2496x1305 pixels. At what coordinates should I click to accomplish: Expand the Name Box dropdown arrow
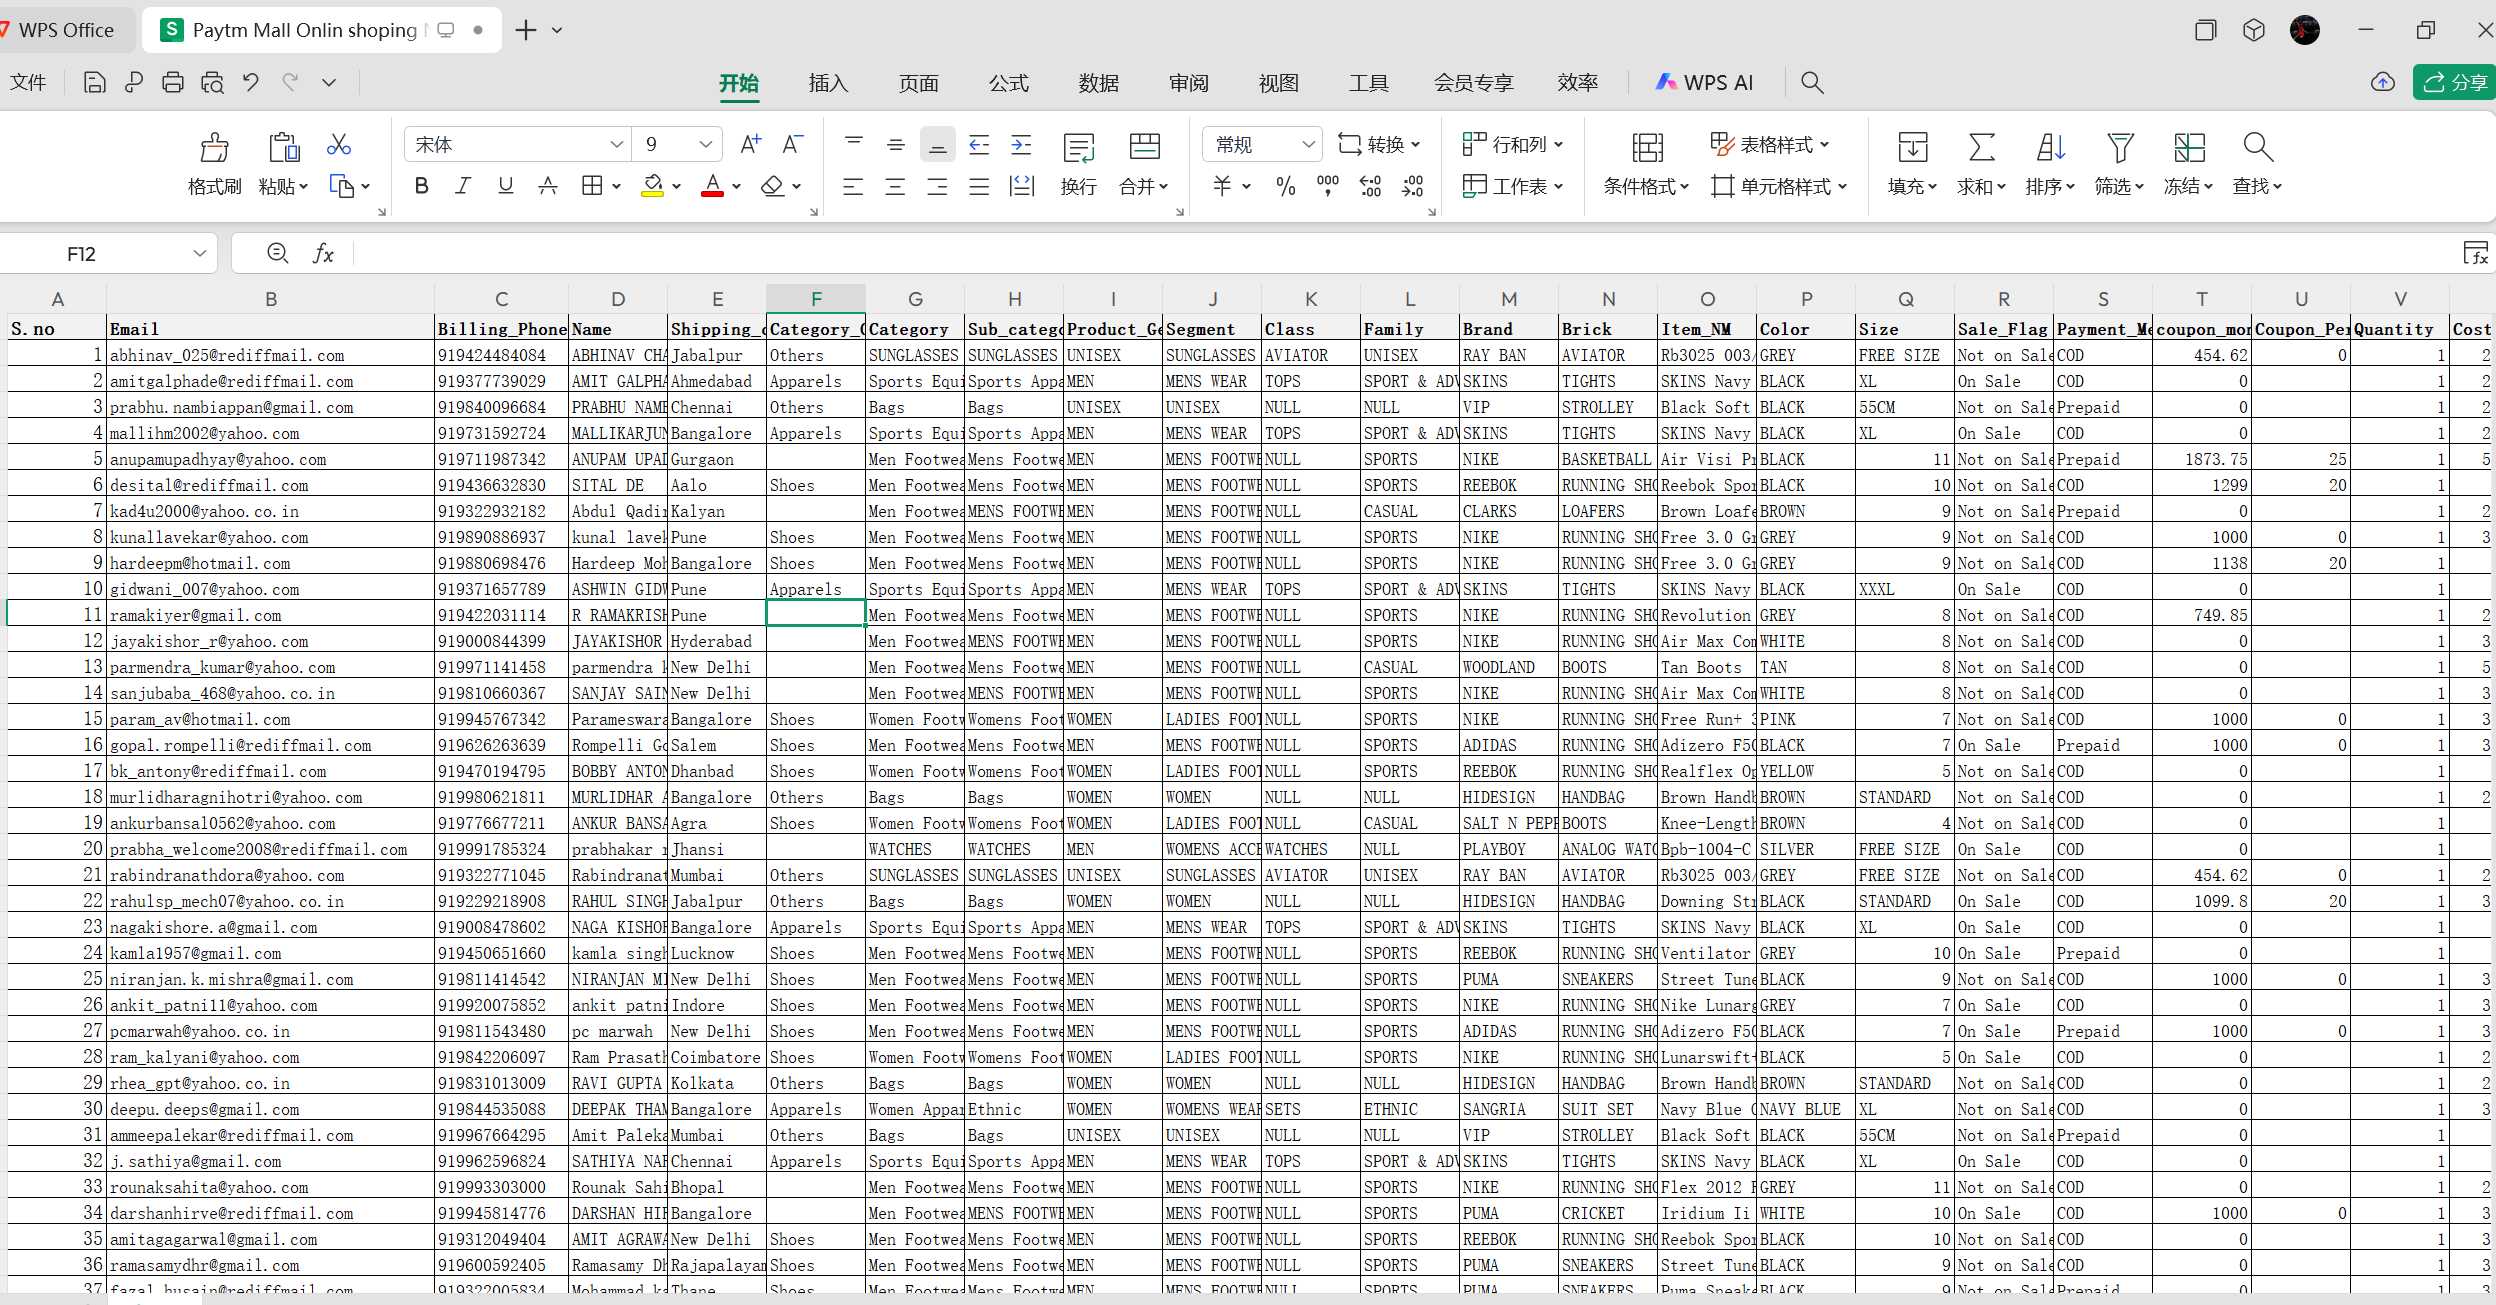pos(200,254)
